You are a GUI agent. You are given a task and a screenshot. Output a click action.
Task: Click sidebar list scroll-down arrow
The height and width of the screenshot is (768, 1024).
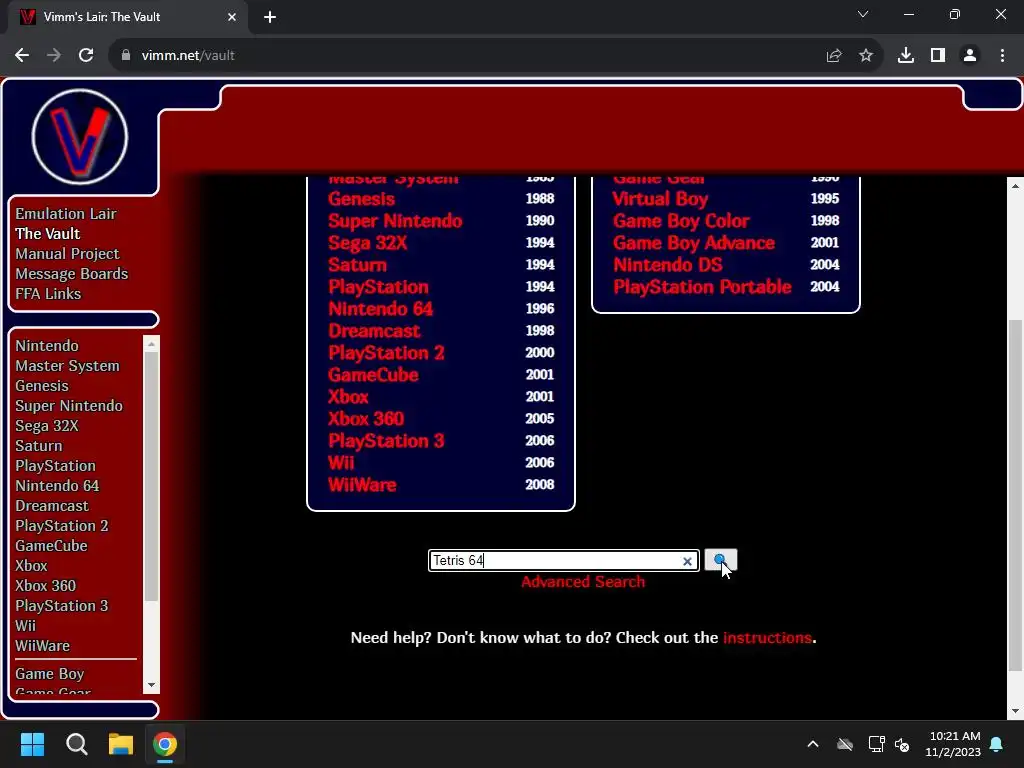click(152, 685)
